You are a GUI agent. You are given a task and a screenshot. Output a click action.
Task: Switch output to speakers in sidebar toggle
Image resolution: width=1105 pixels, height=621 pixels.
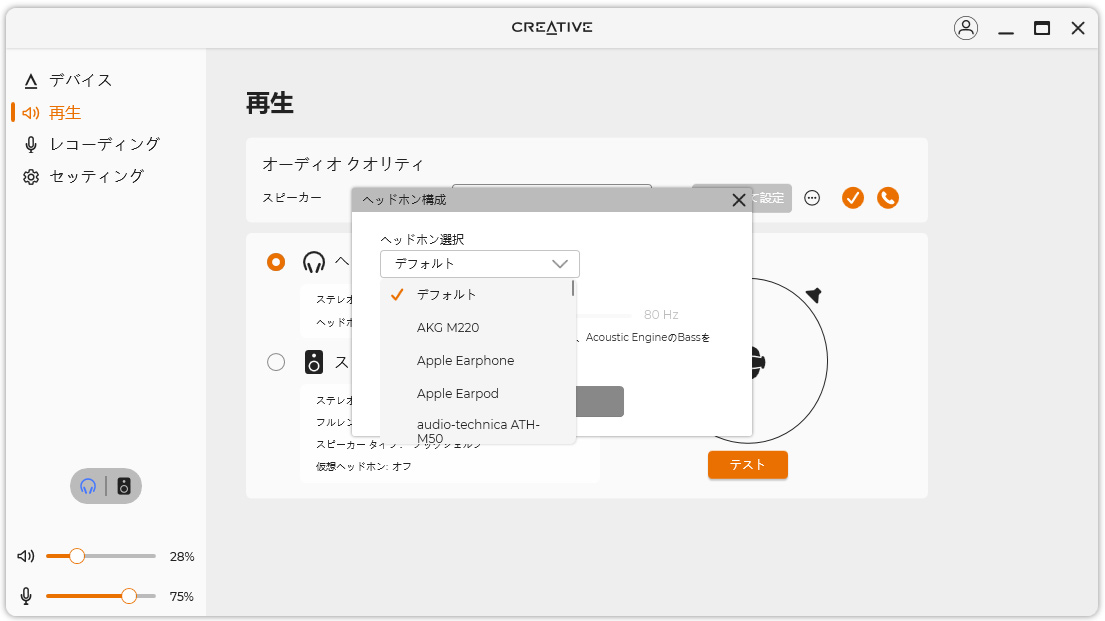click(124, 486)
